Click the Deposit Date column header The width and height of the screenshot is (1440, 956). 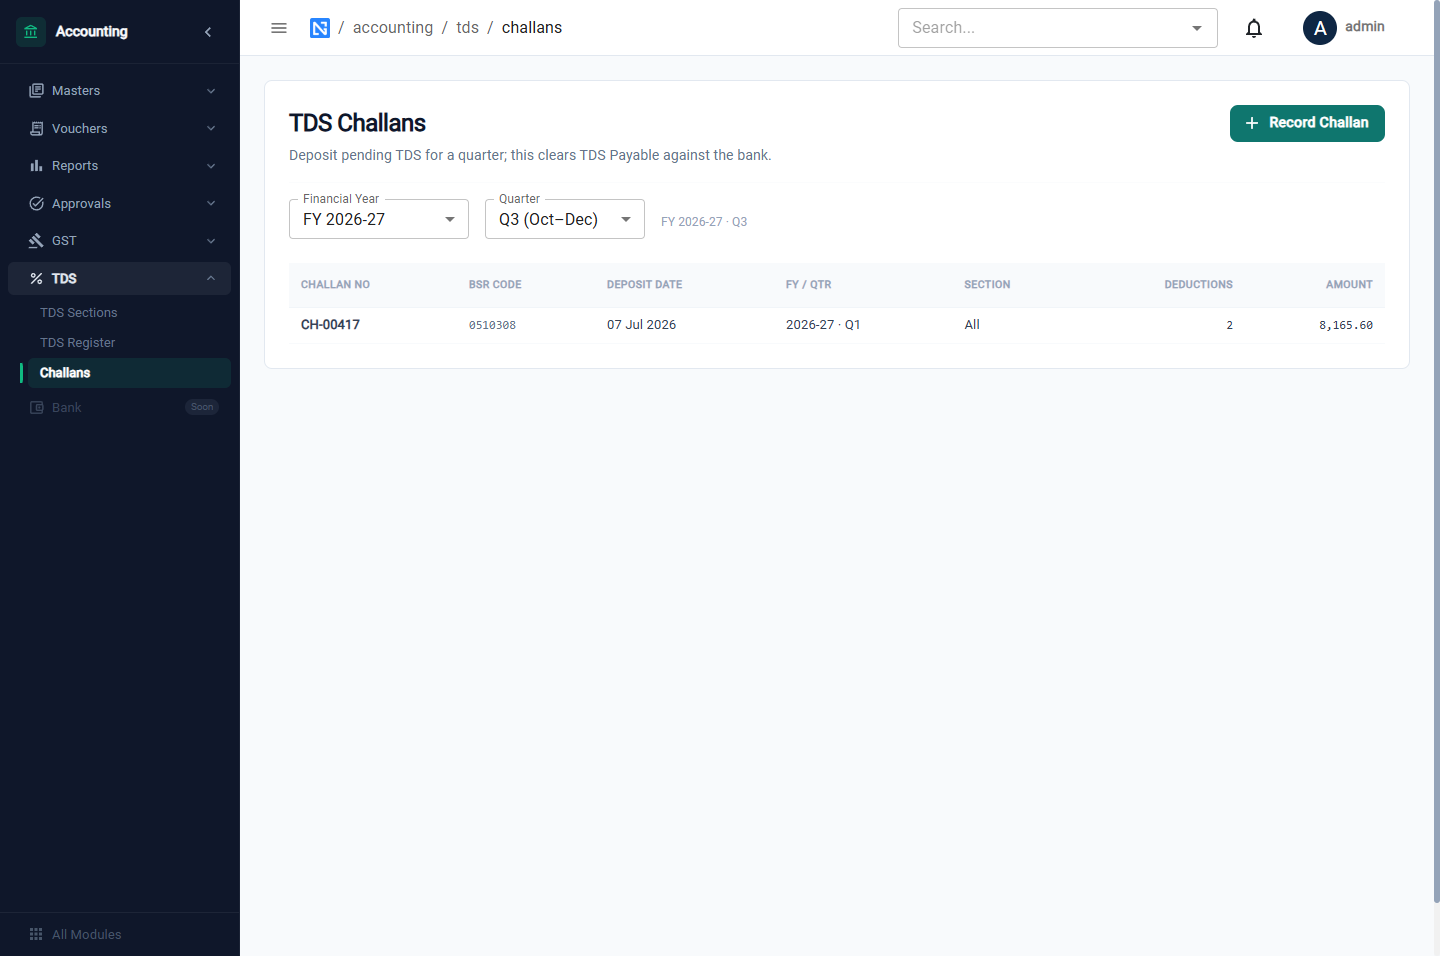(644, 285)
